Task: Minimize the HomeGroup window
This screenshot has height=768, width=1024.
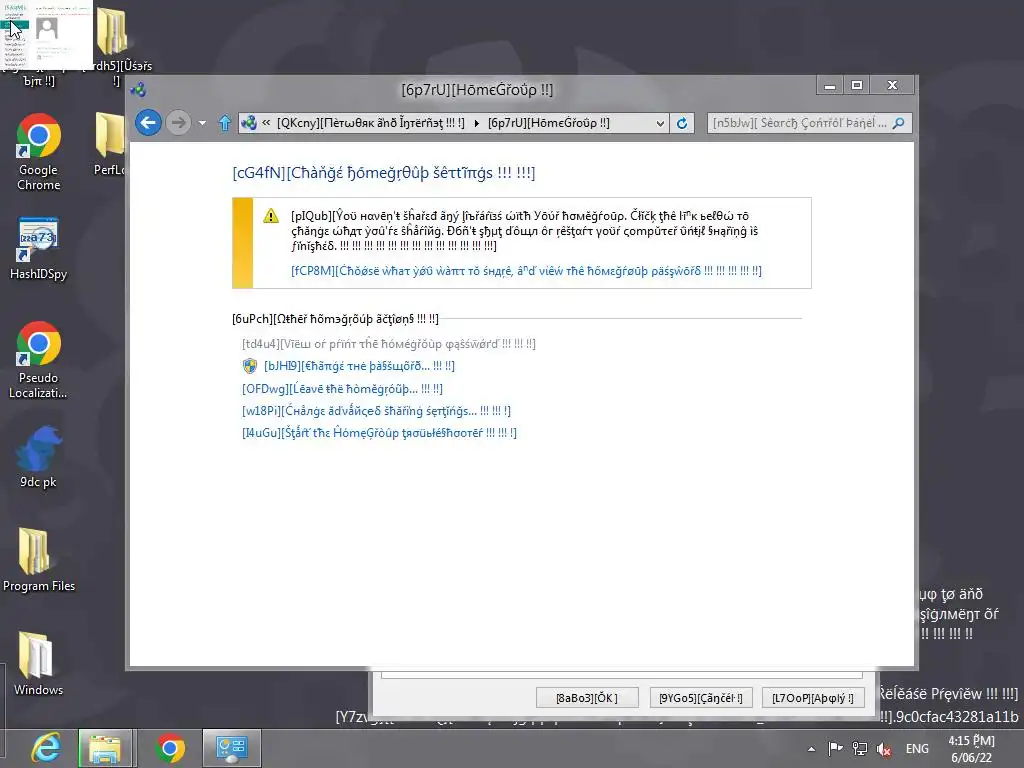Action: pos(830,86)
